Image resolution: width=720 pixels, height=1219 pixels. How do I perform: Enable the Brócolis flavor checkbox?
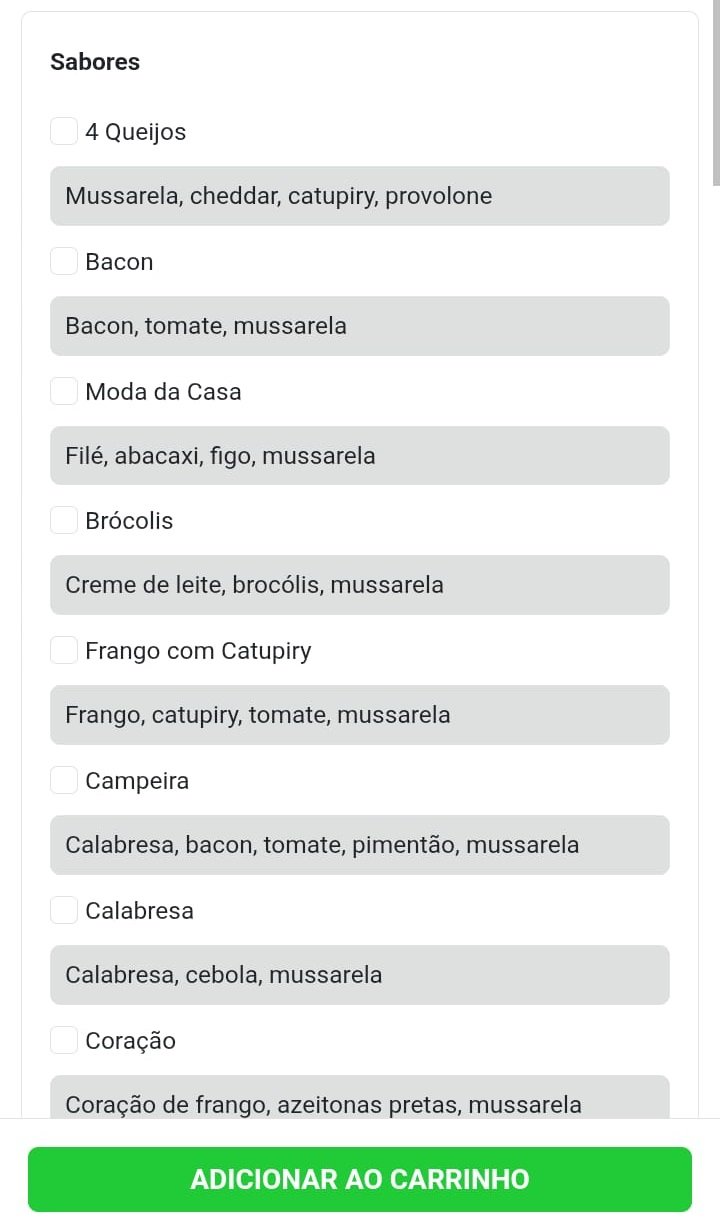(64, 520)
